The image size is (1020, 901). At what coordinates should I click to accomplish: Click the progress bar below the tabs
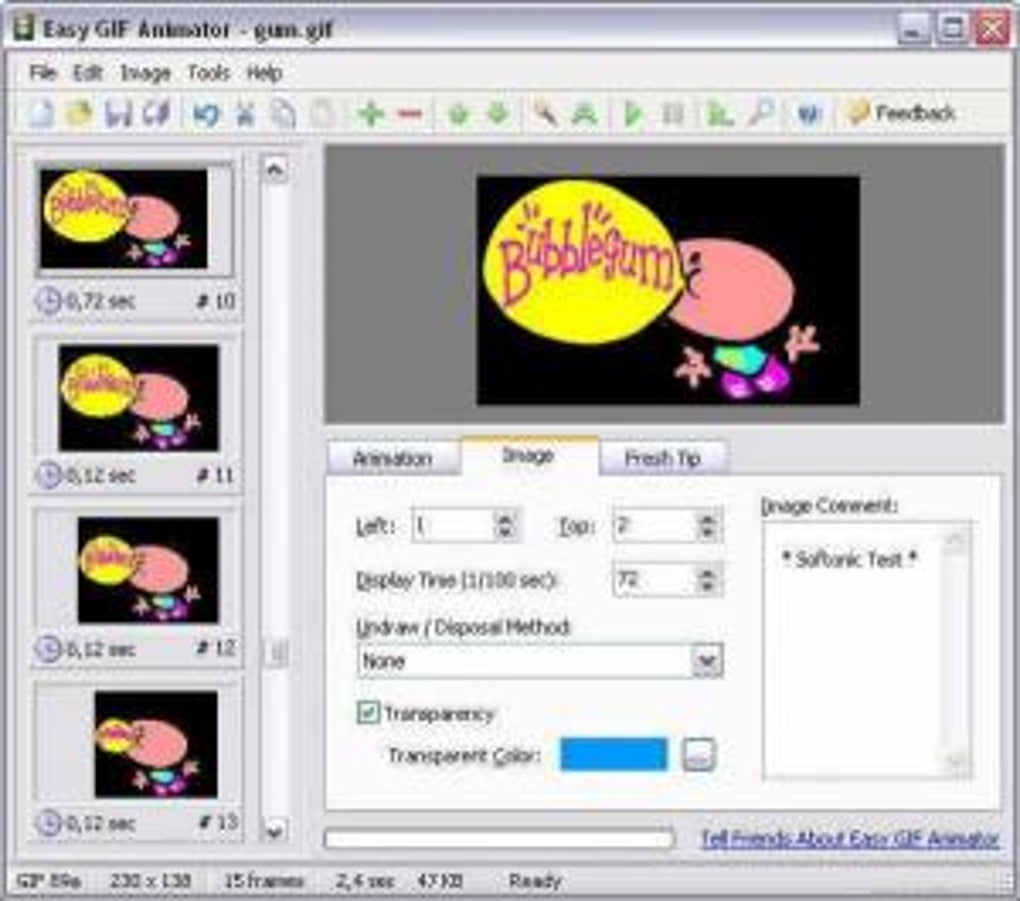[499, 838]
